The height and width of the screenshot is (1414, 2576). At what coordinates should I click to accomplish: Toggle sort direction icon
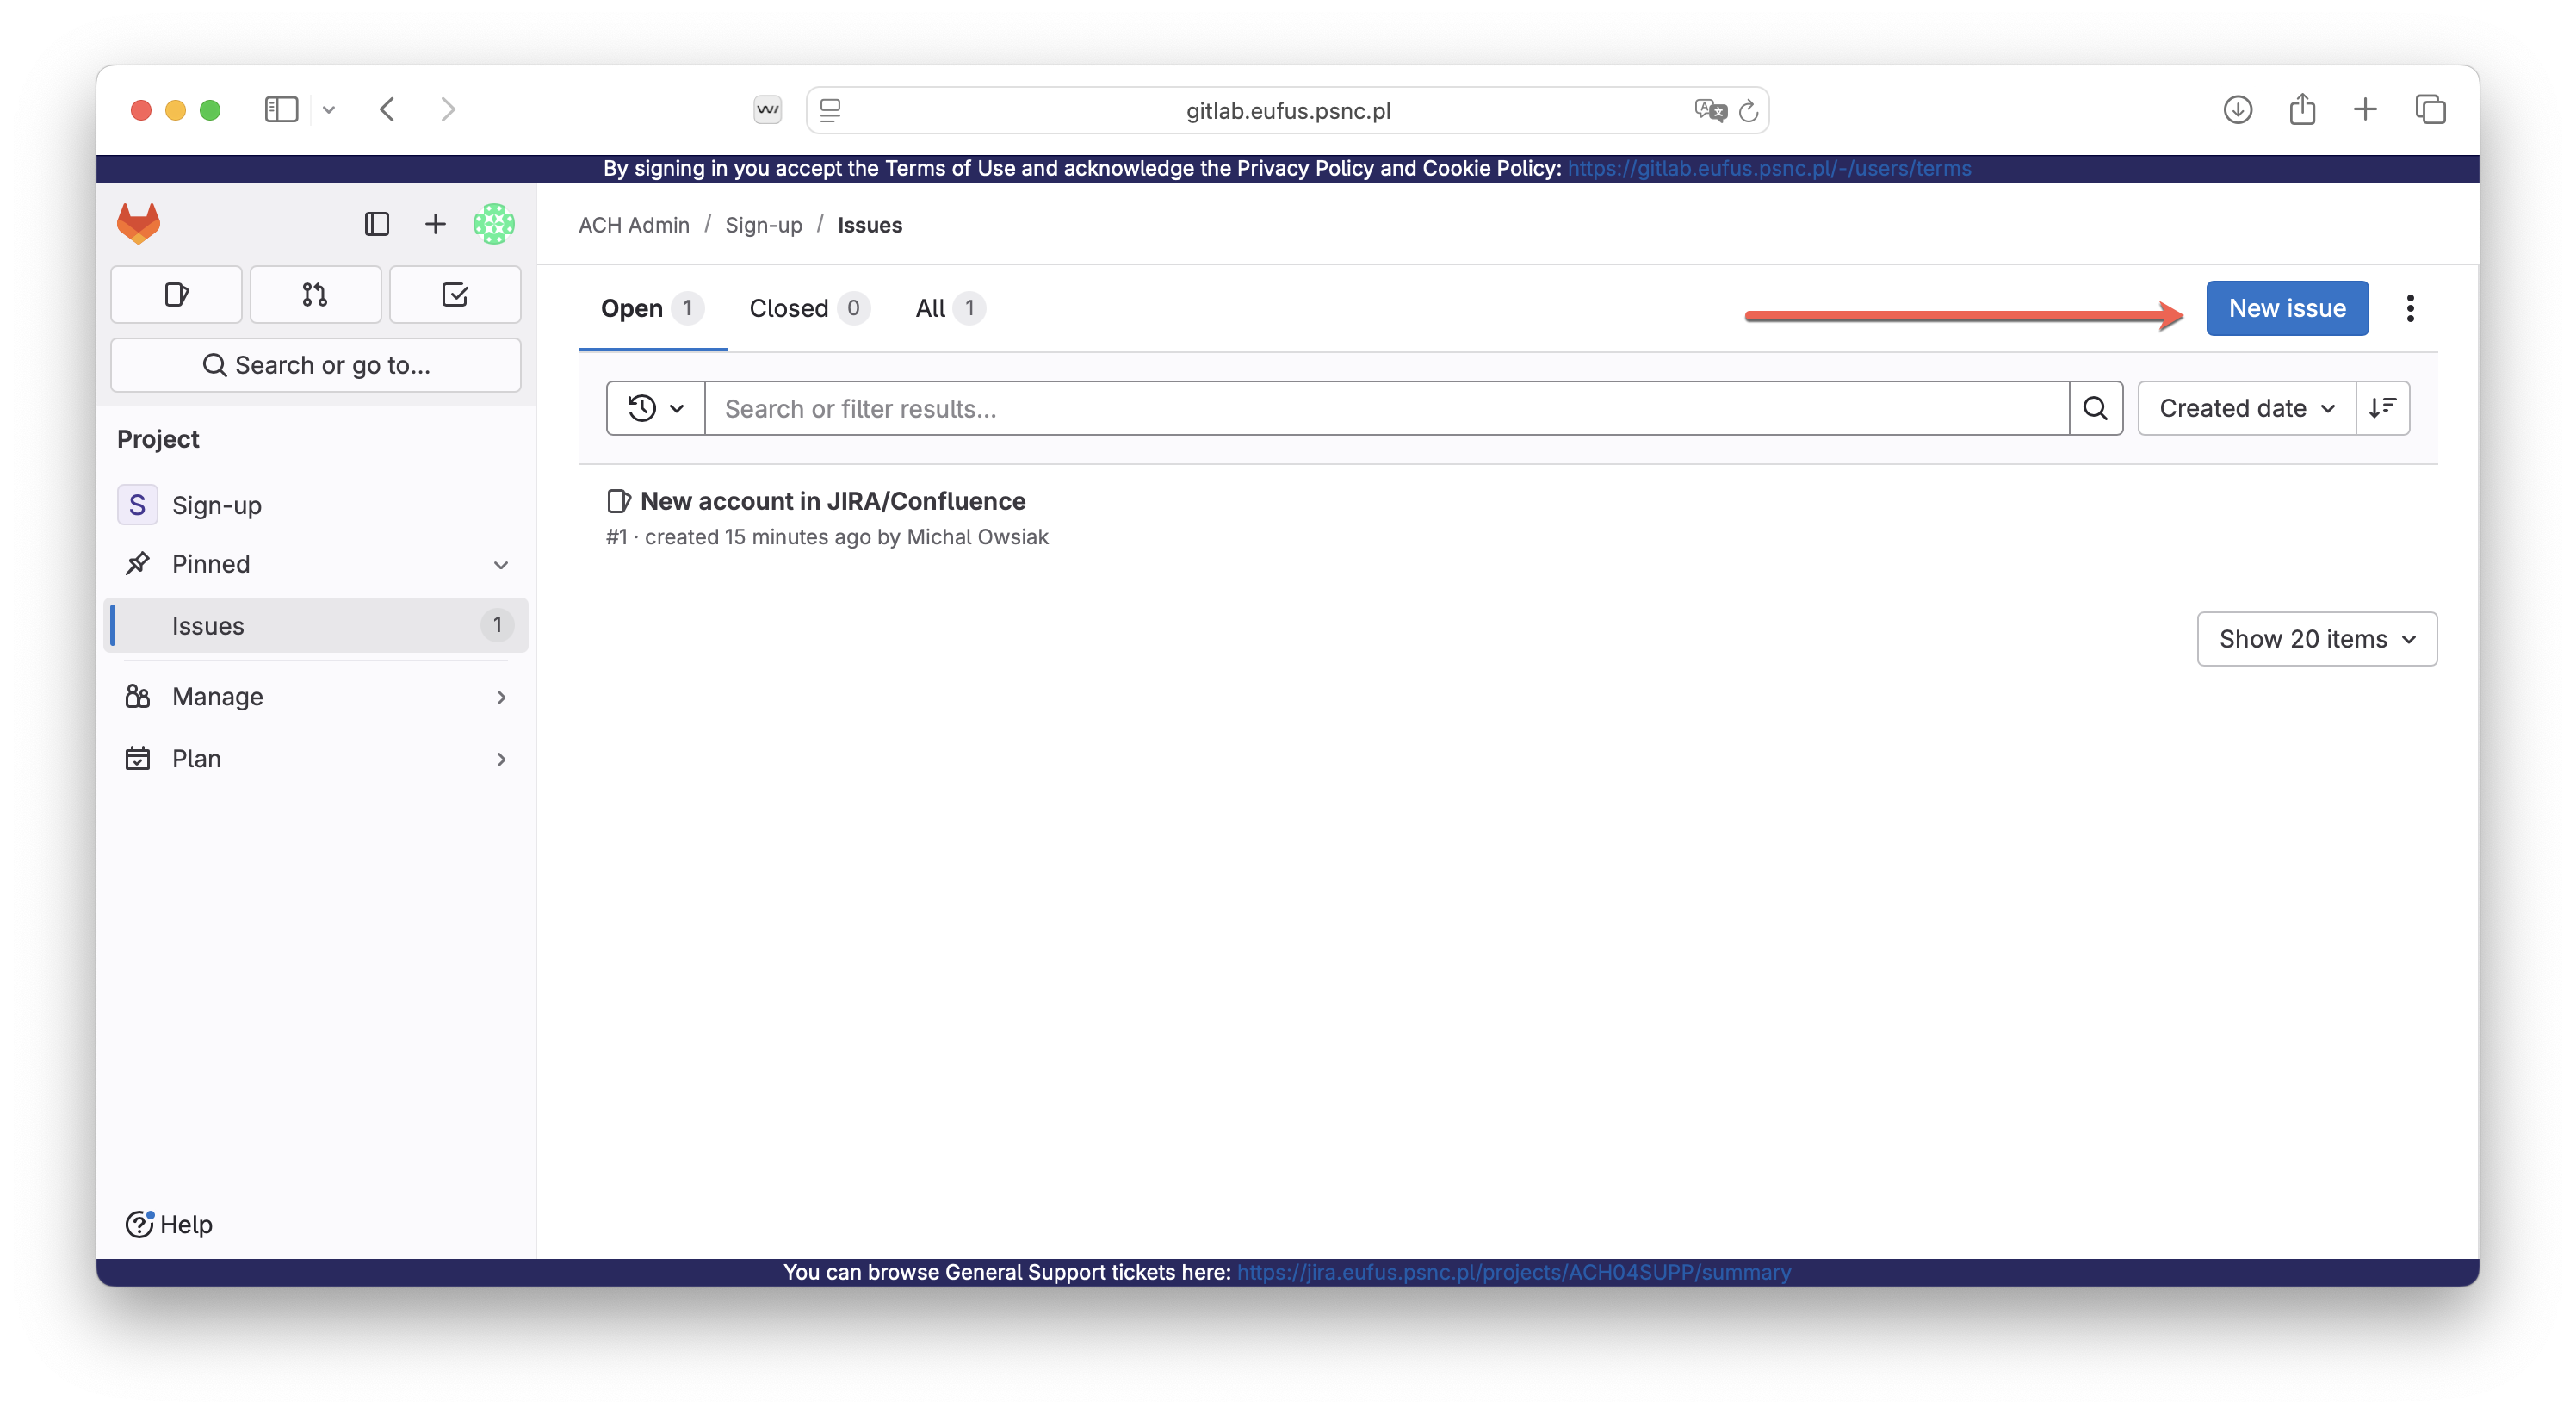[2383, 408]
